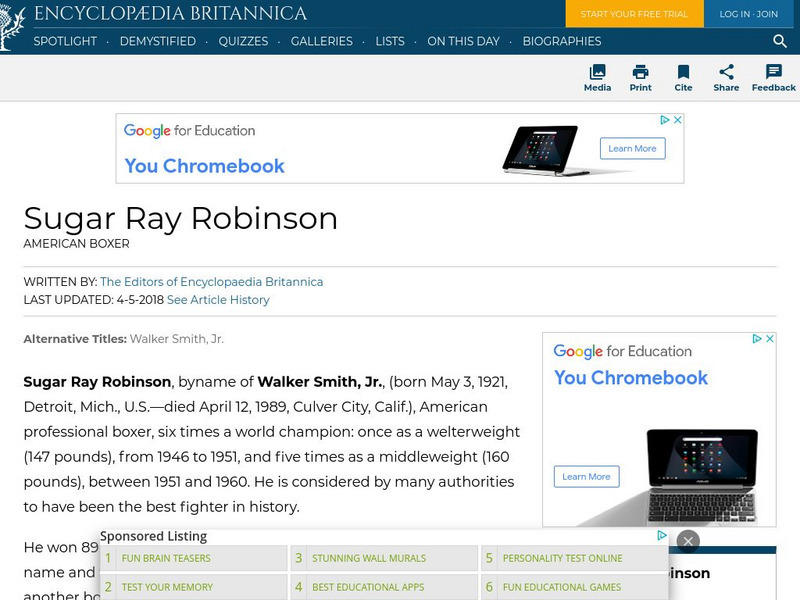Open the On This Day section
The width and height of the screenshot is (800, 600).
(464, 42)
